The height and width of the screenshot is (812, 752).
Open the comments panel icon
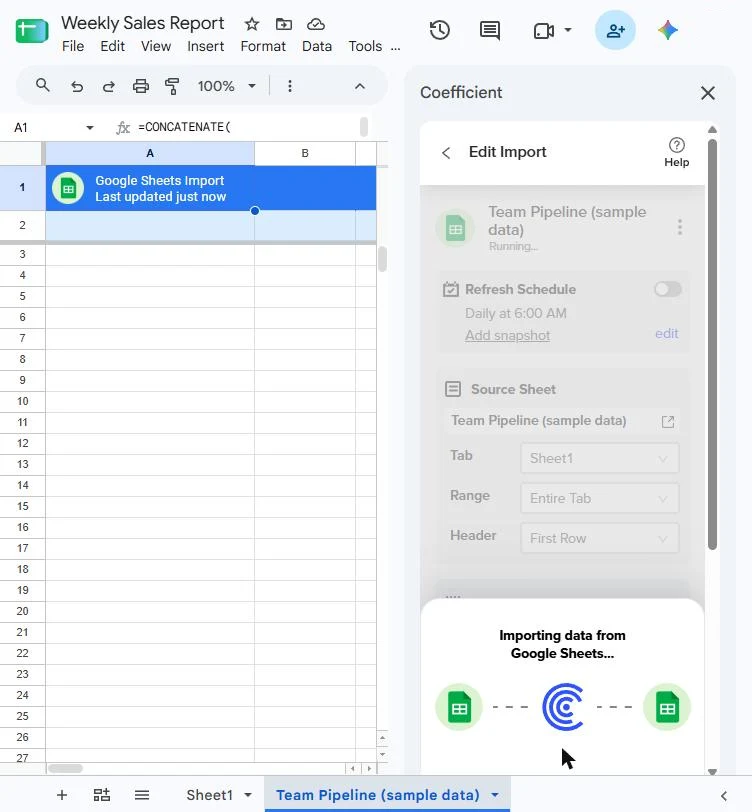pyautogui.click(x=489, y=30)
